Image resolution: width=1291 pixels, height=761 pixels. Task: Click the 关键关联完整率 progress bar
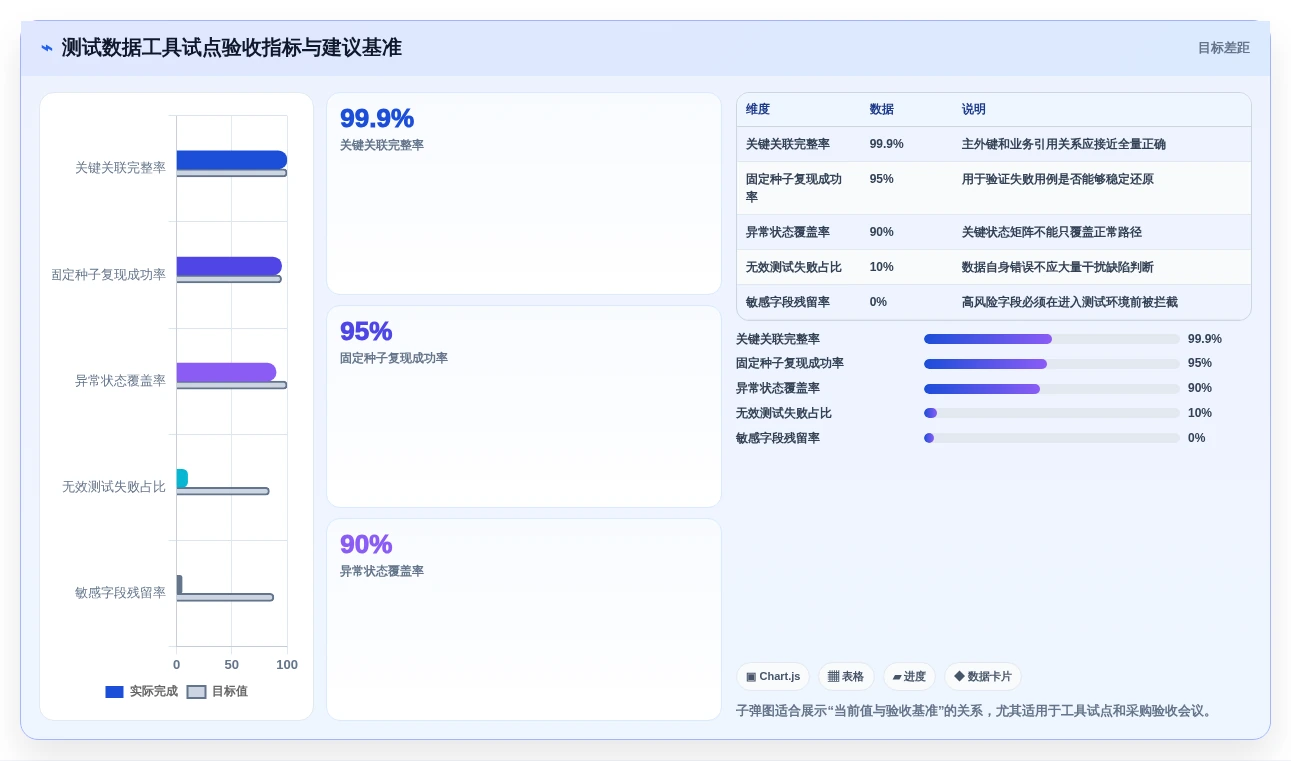point(1052,339)
